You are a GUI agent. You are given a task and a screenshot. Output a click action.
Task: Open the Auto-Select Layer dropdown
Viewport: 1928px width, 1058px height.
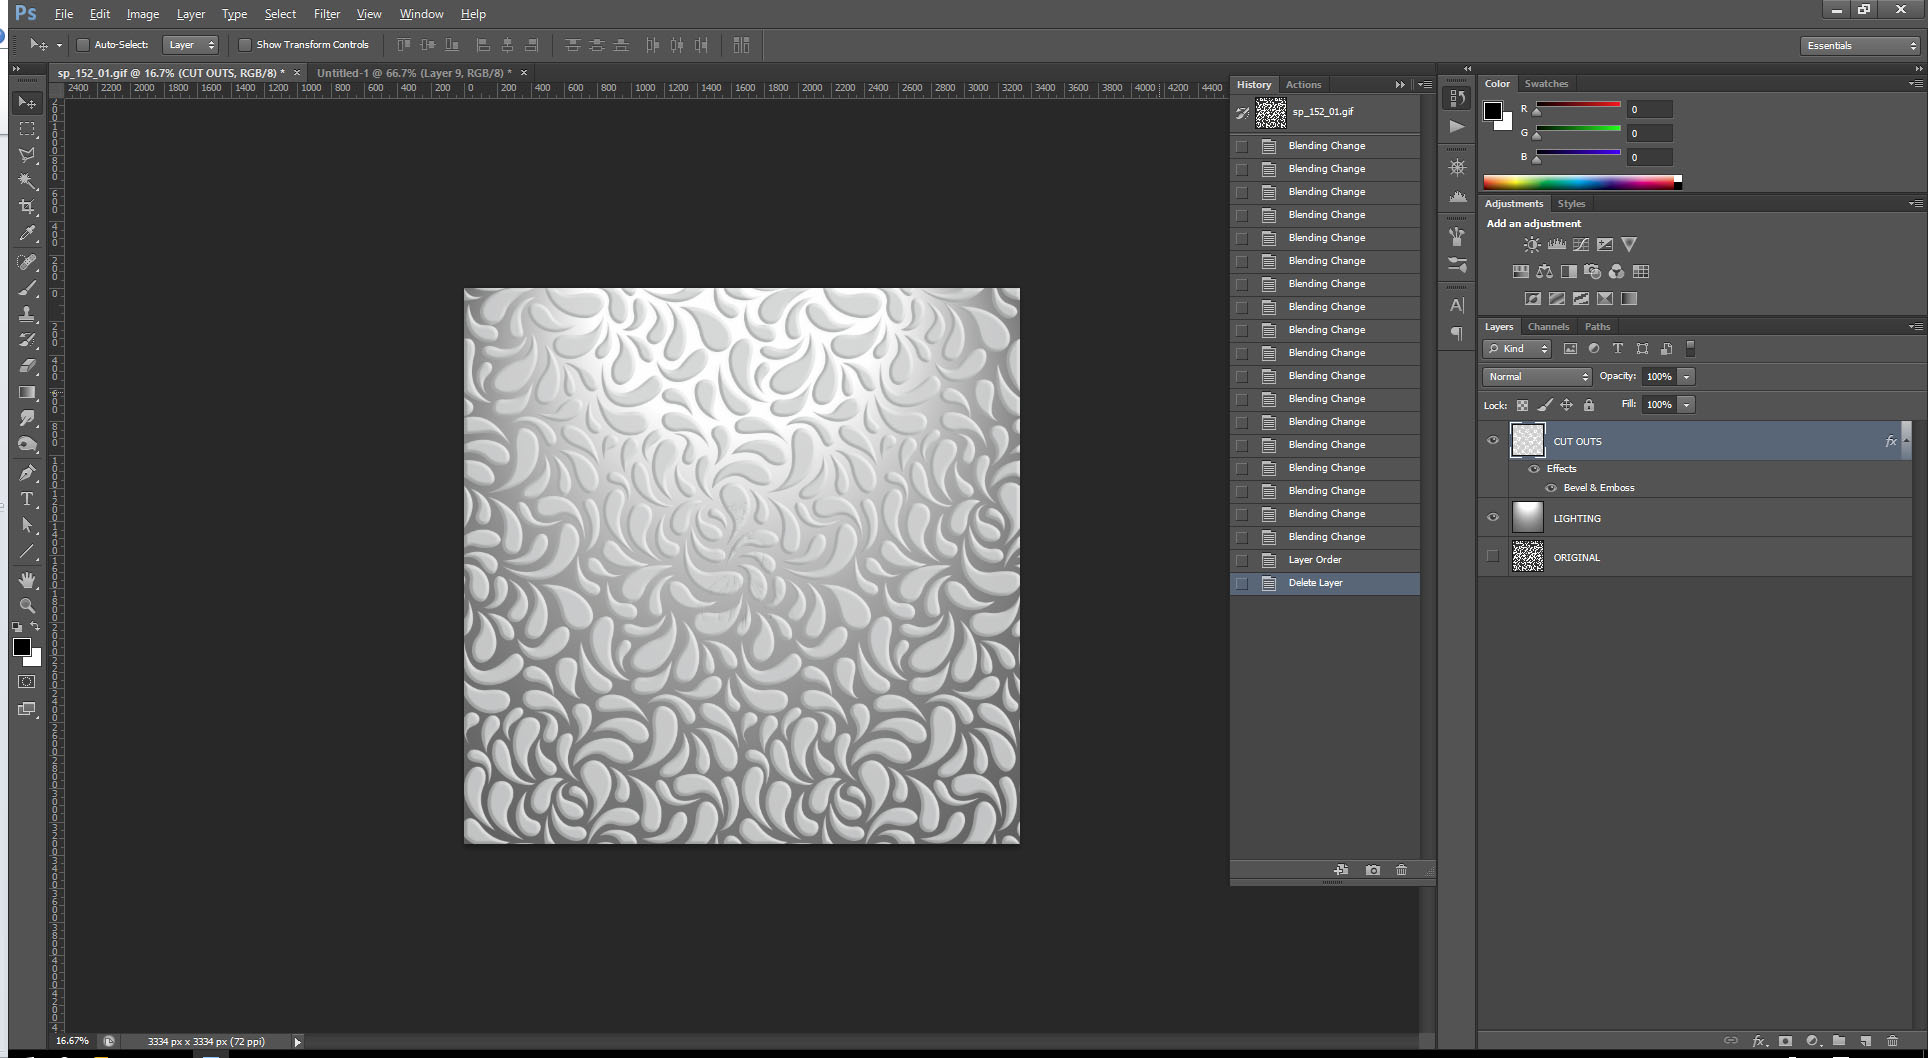tap(190, 45)
